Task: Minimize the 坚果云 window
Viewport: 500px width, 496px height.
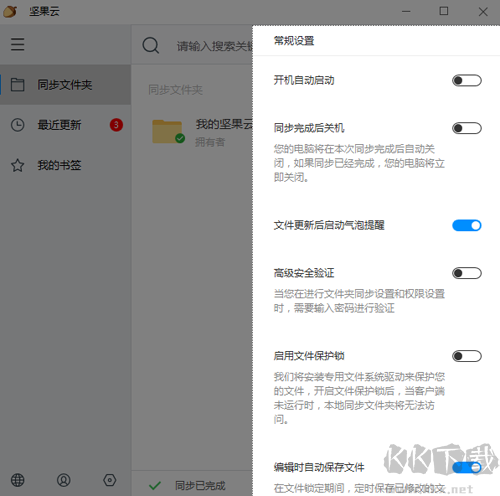Action: coord(406,11)
